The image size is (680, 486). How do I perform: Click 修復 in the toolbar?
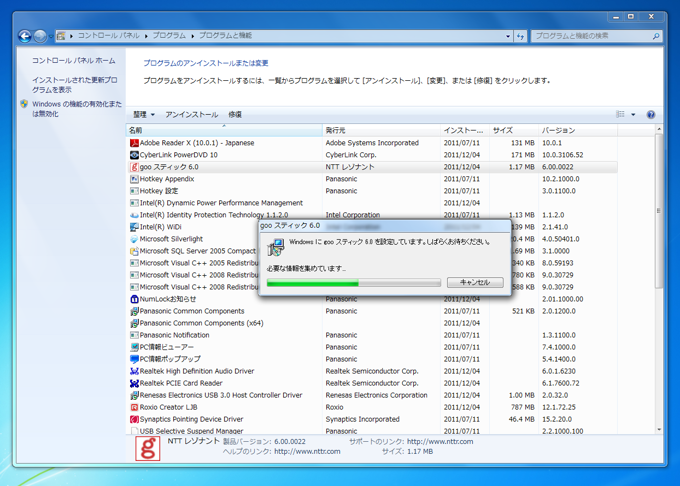pyautogui.click(x=235, y=114)
